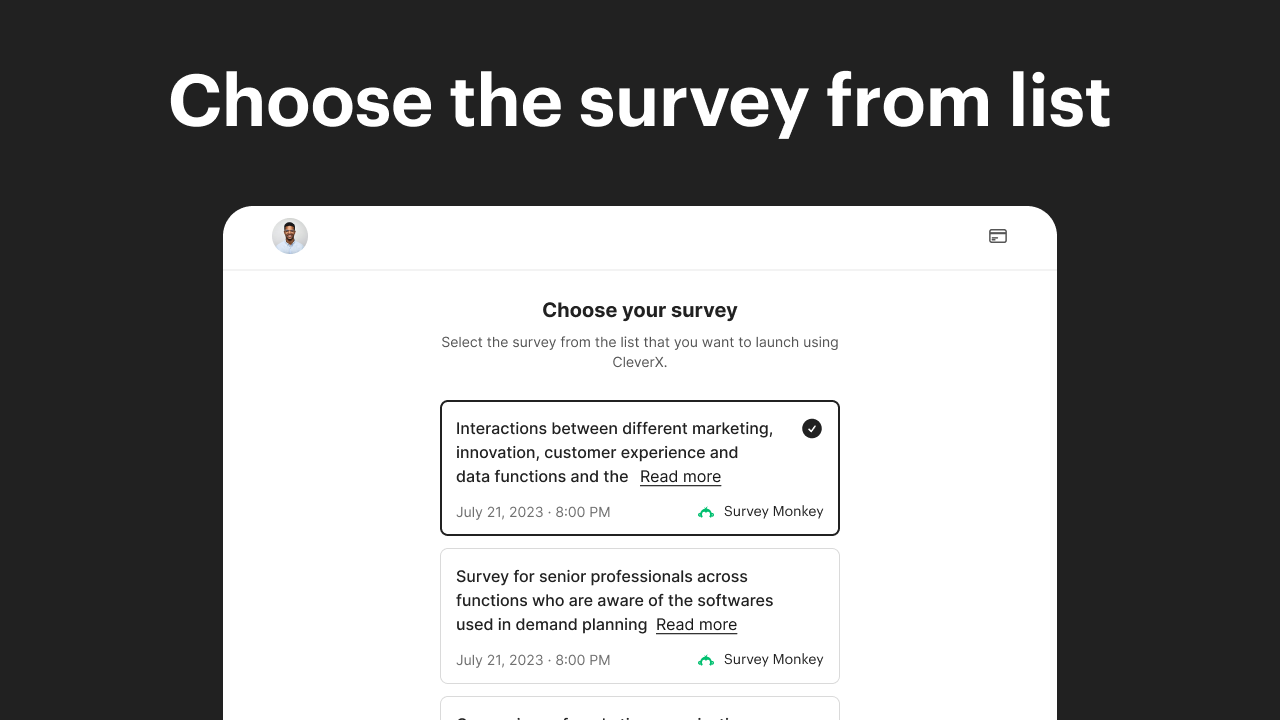Expand the demand planning survey description
Viewport: 1280px width, 720px height.
[x=696, y=624]
